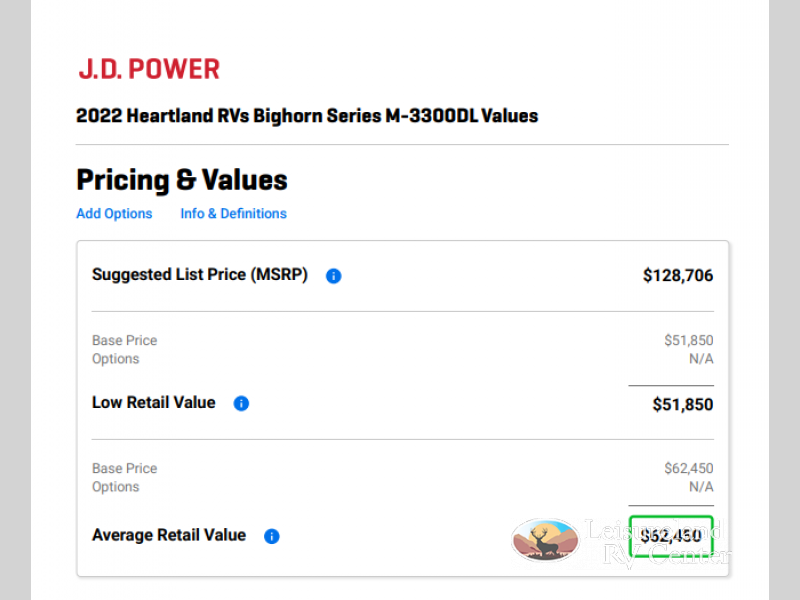Image resolution: width=800 pixels, height=600 pixels.
Task: Click the 2022 Heartland Bighorn M-3300DL title
Action: click(x=307, y=116)
